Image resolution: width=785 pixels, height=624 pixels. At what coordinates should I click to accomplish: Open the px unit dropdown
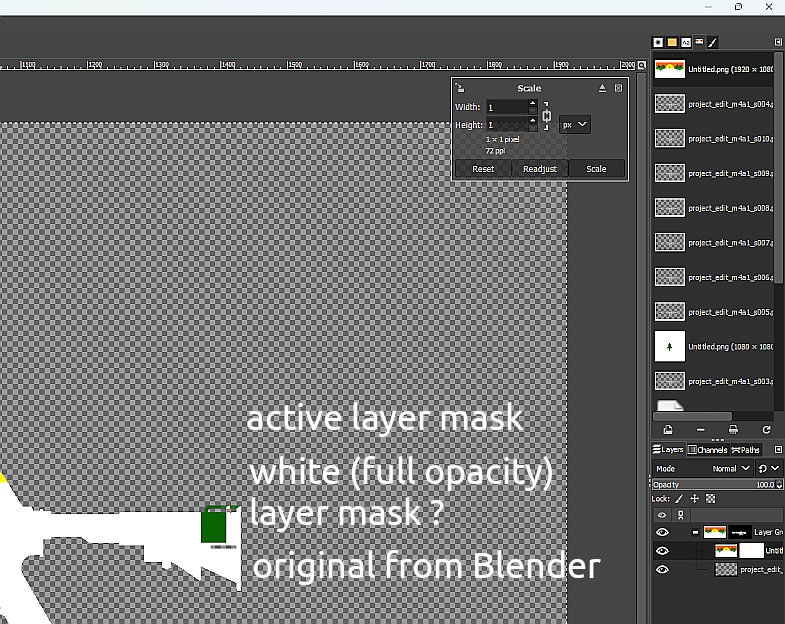[574, 125]
